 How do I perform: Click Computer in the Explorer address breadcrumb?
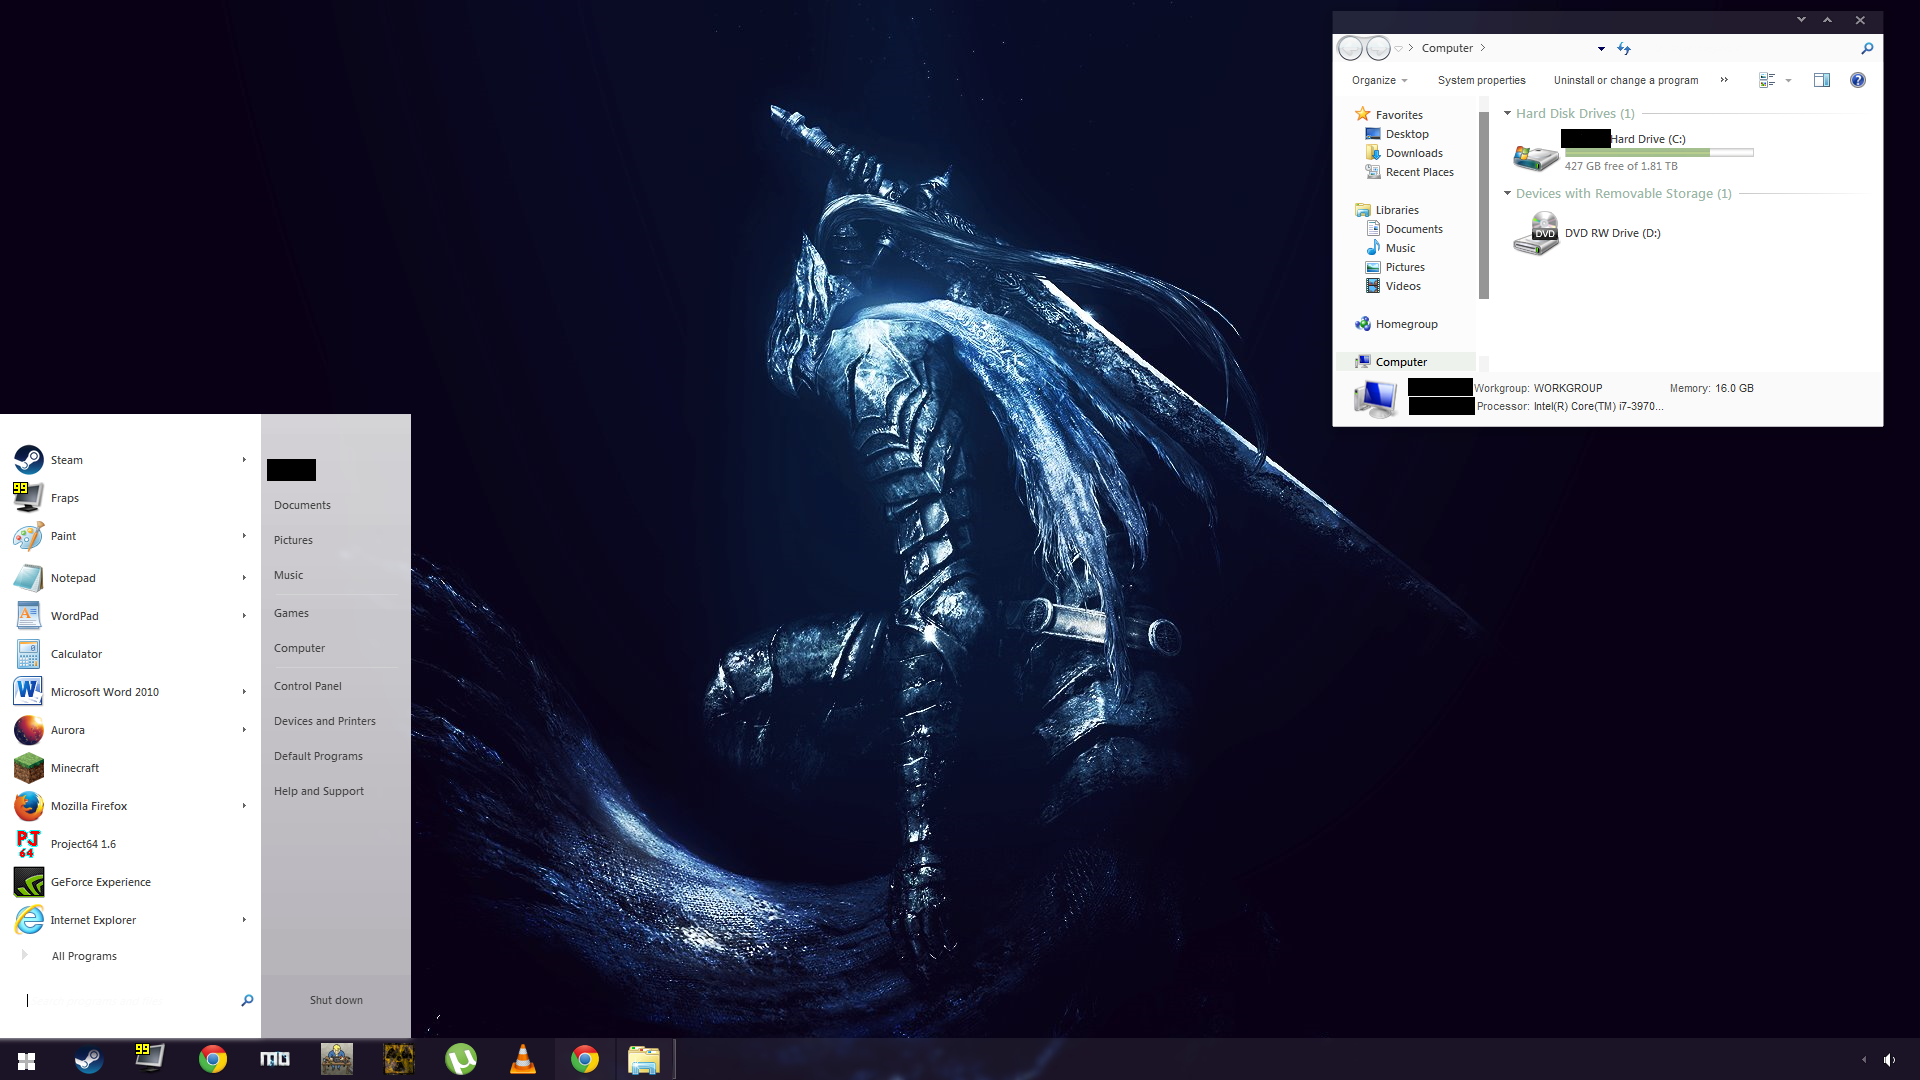pyautogui.click(x=1447, y=48)
